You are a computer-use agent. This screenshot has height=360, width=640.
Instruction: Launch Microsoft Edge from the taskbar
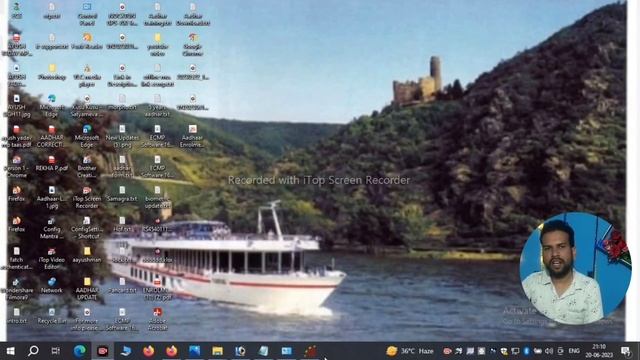pyautogui.click(x=80, y=351)
